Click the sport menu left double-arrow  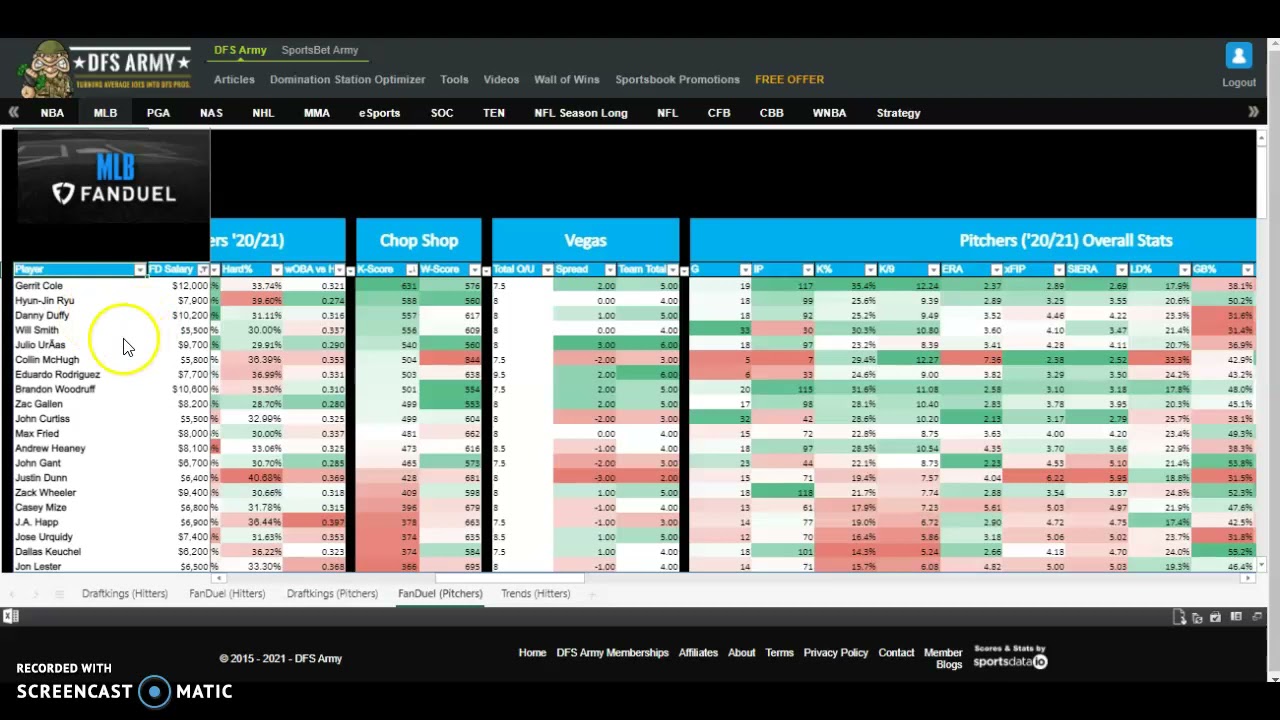click(14, 113)
